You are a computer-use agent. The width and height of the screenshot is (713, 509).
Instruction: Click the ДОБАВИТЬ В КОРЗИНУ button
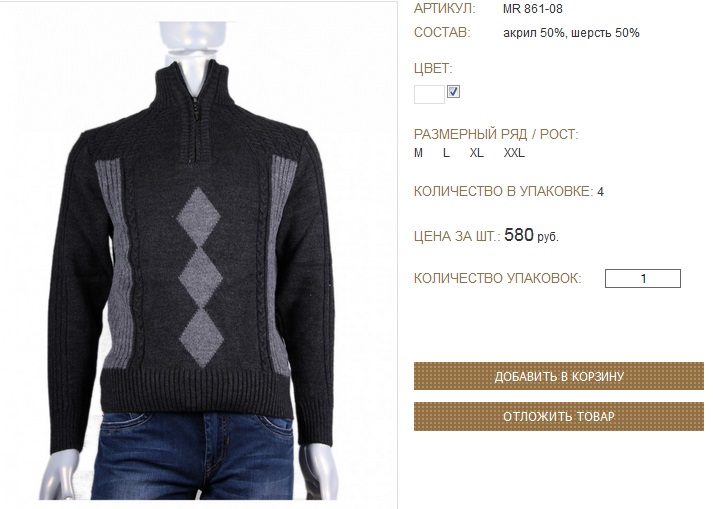(558, 376)
